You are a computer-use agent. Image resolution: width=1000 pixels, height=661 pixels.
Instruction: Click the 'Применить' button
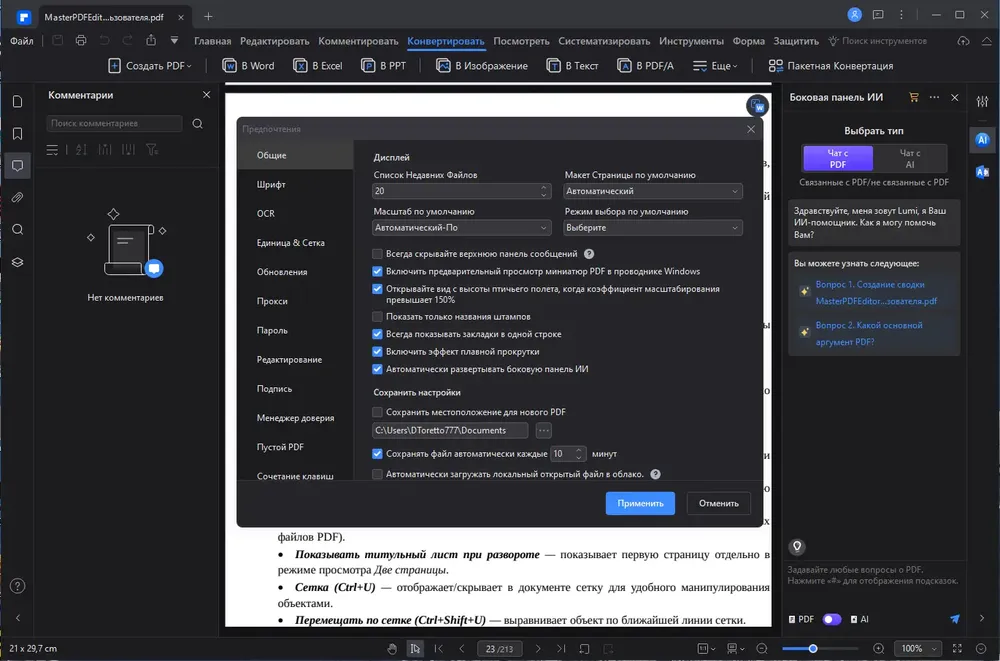640,503
